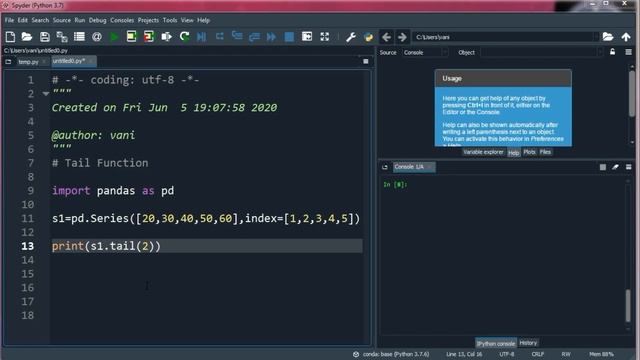
Task: Open PYTHONPATH manager Python icon
Action: point(368,37)
